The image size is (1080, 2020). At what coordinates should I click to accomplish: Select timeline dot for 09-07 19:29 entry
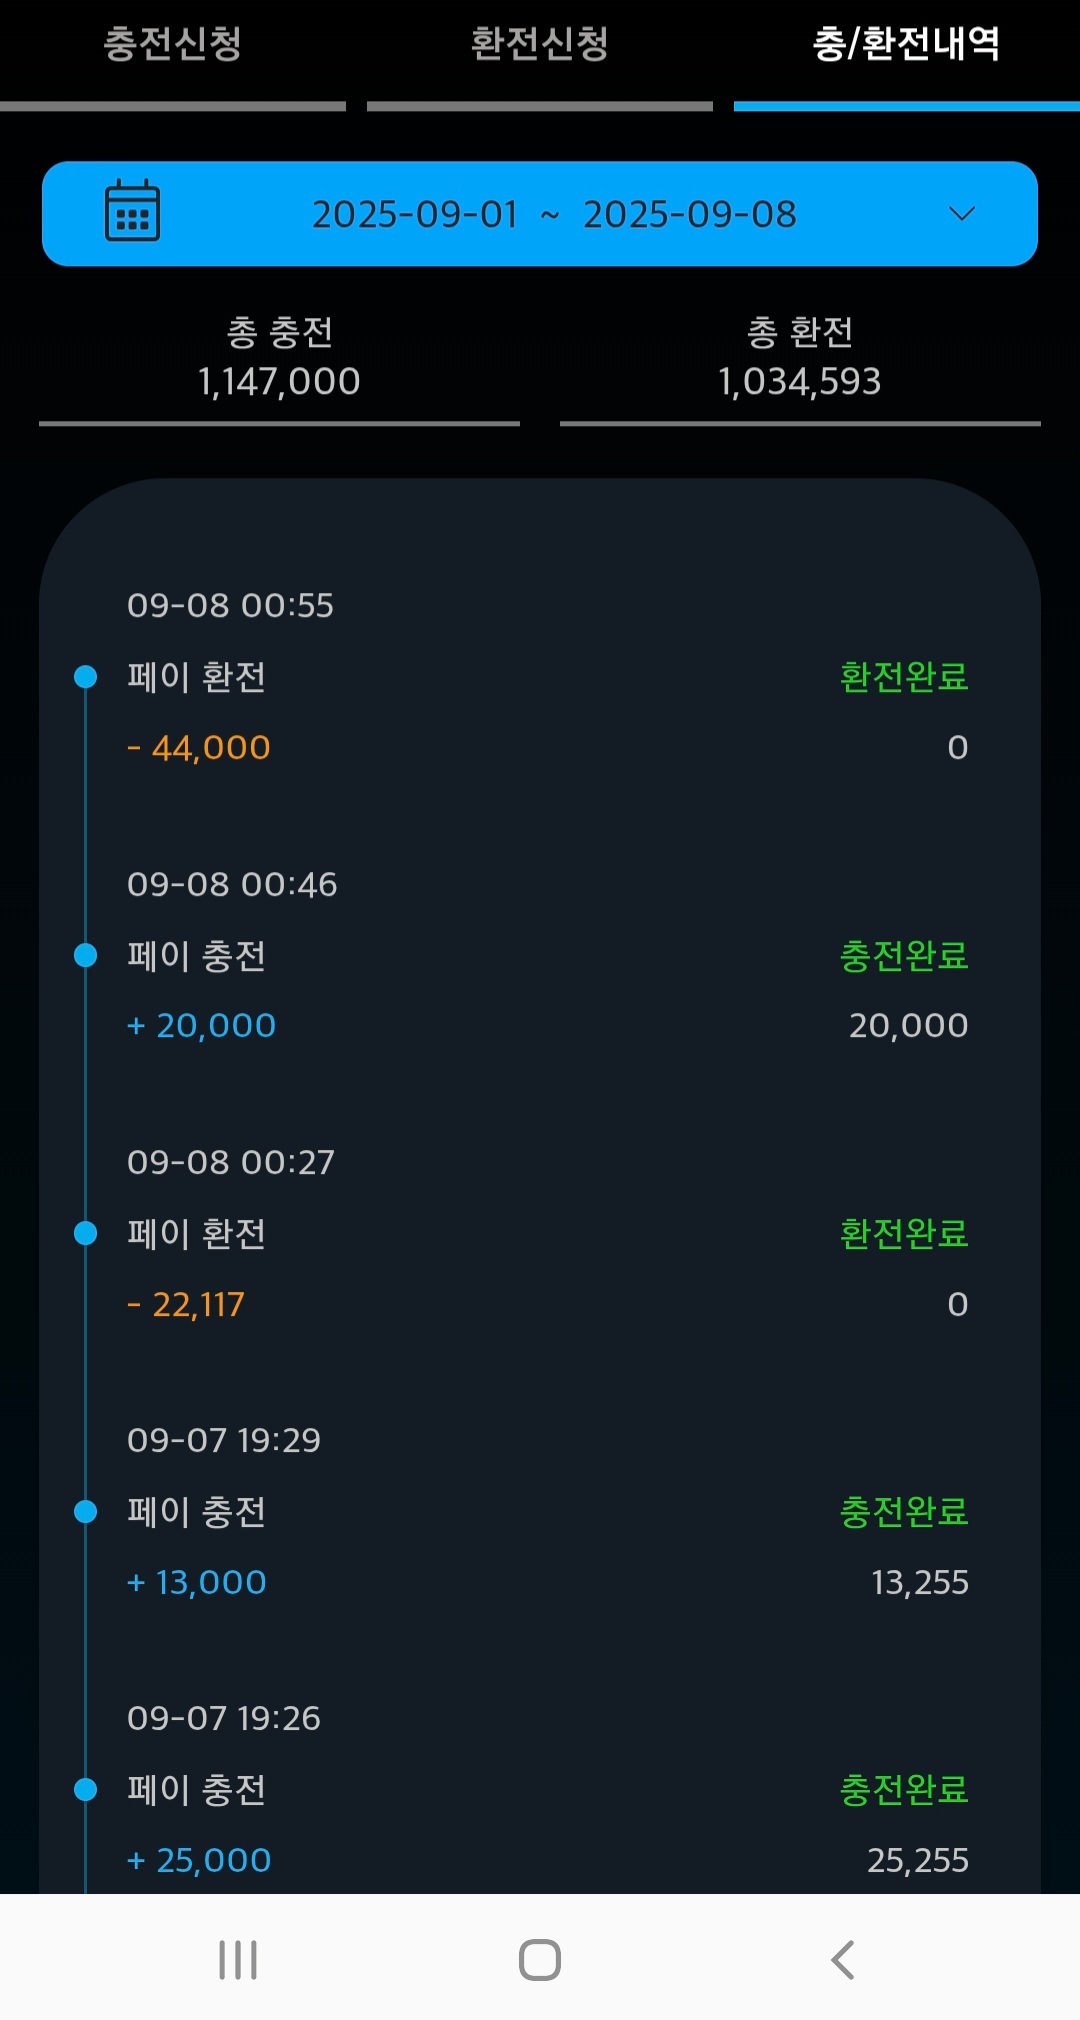(x=86, y=1511)
